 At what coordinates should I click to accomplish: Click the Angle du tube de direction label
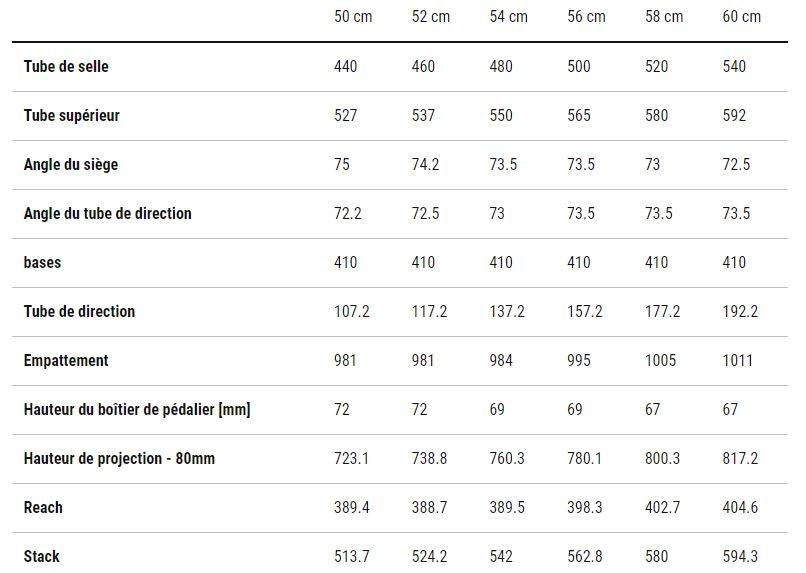108,214
